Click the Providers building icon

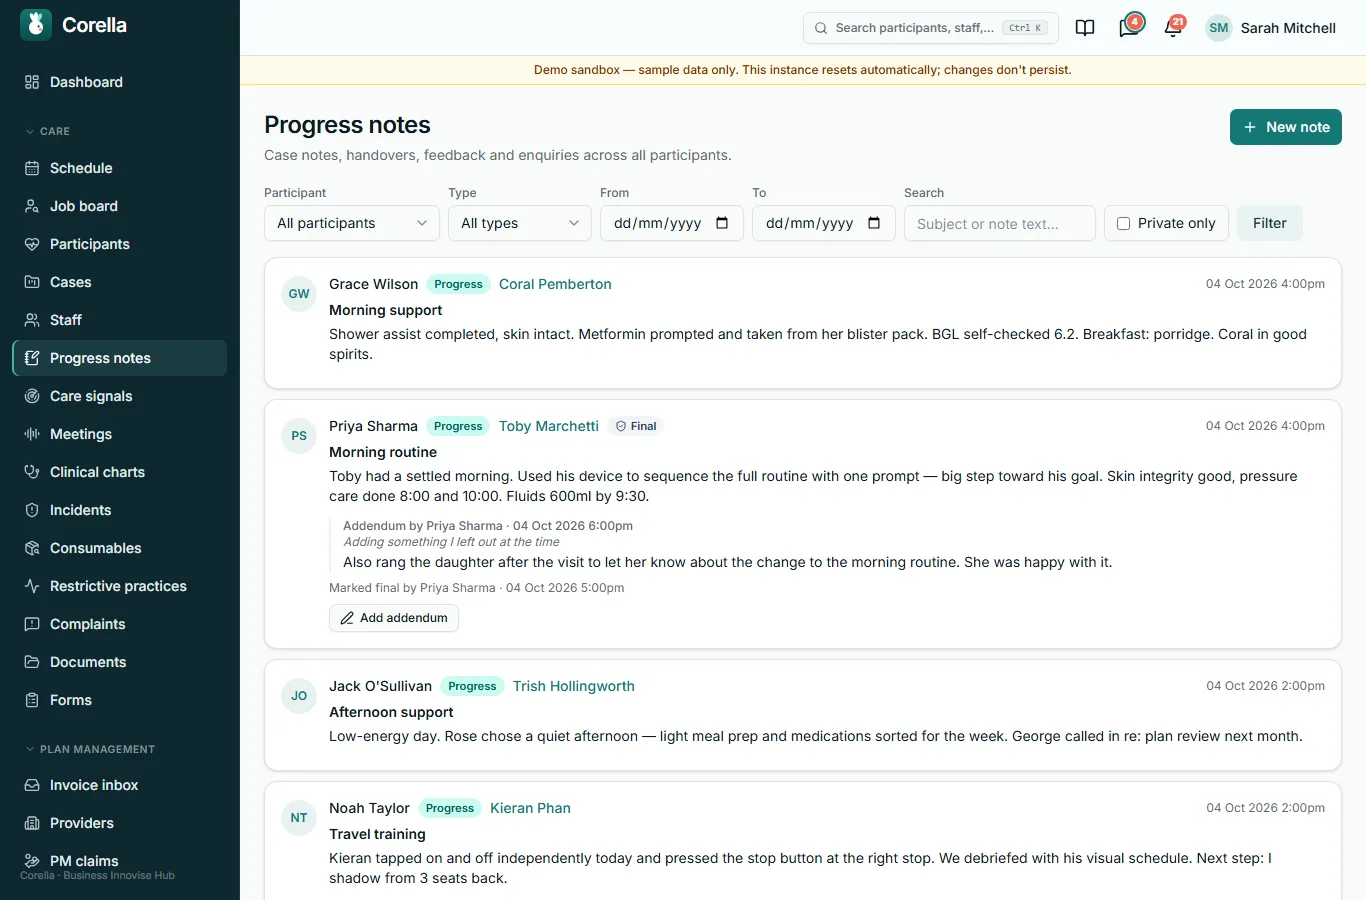point(32,823)
